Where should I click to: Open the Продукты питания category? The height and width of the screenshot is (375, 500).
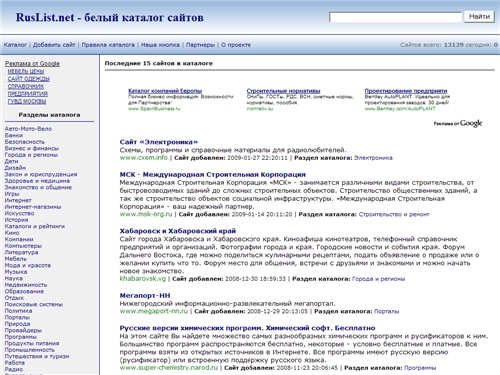click(32, 343)
